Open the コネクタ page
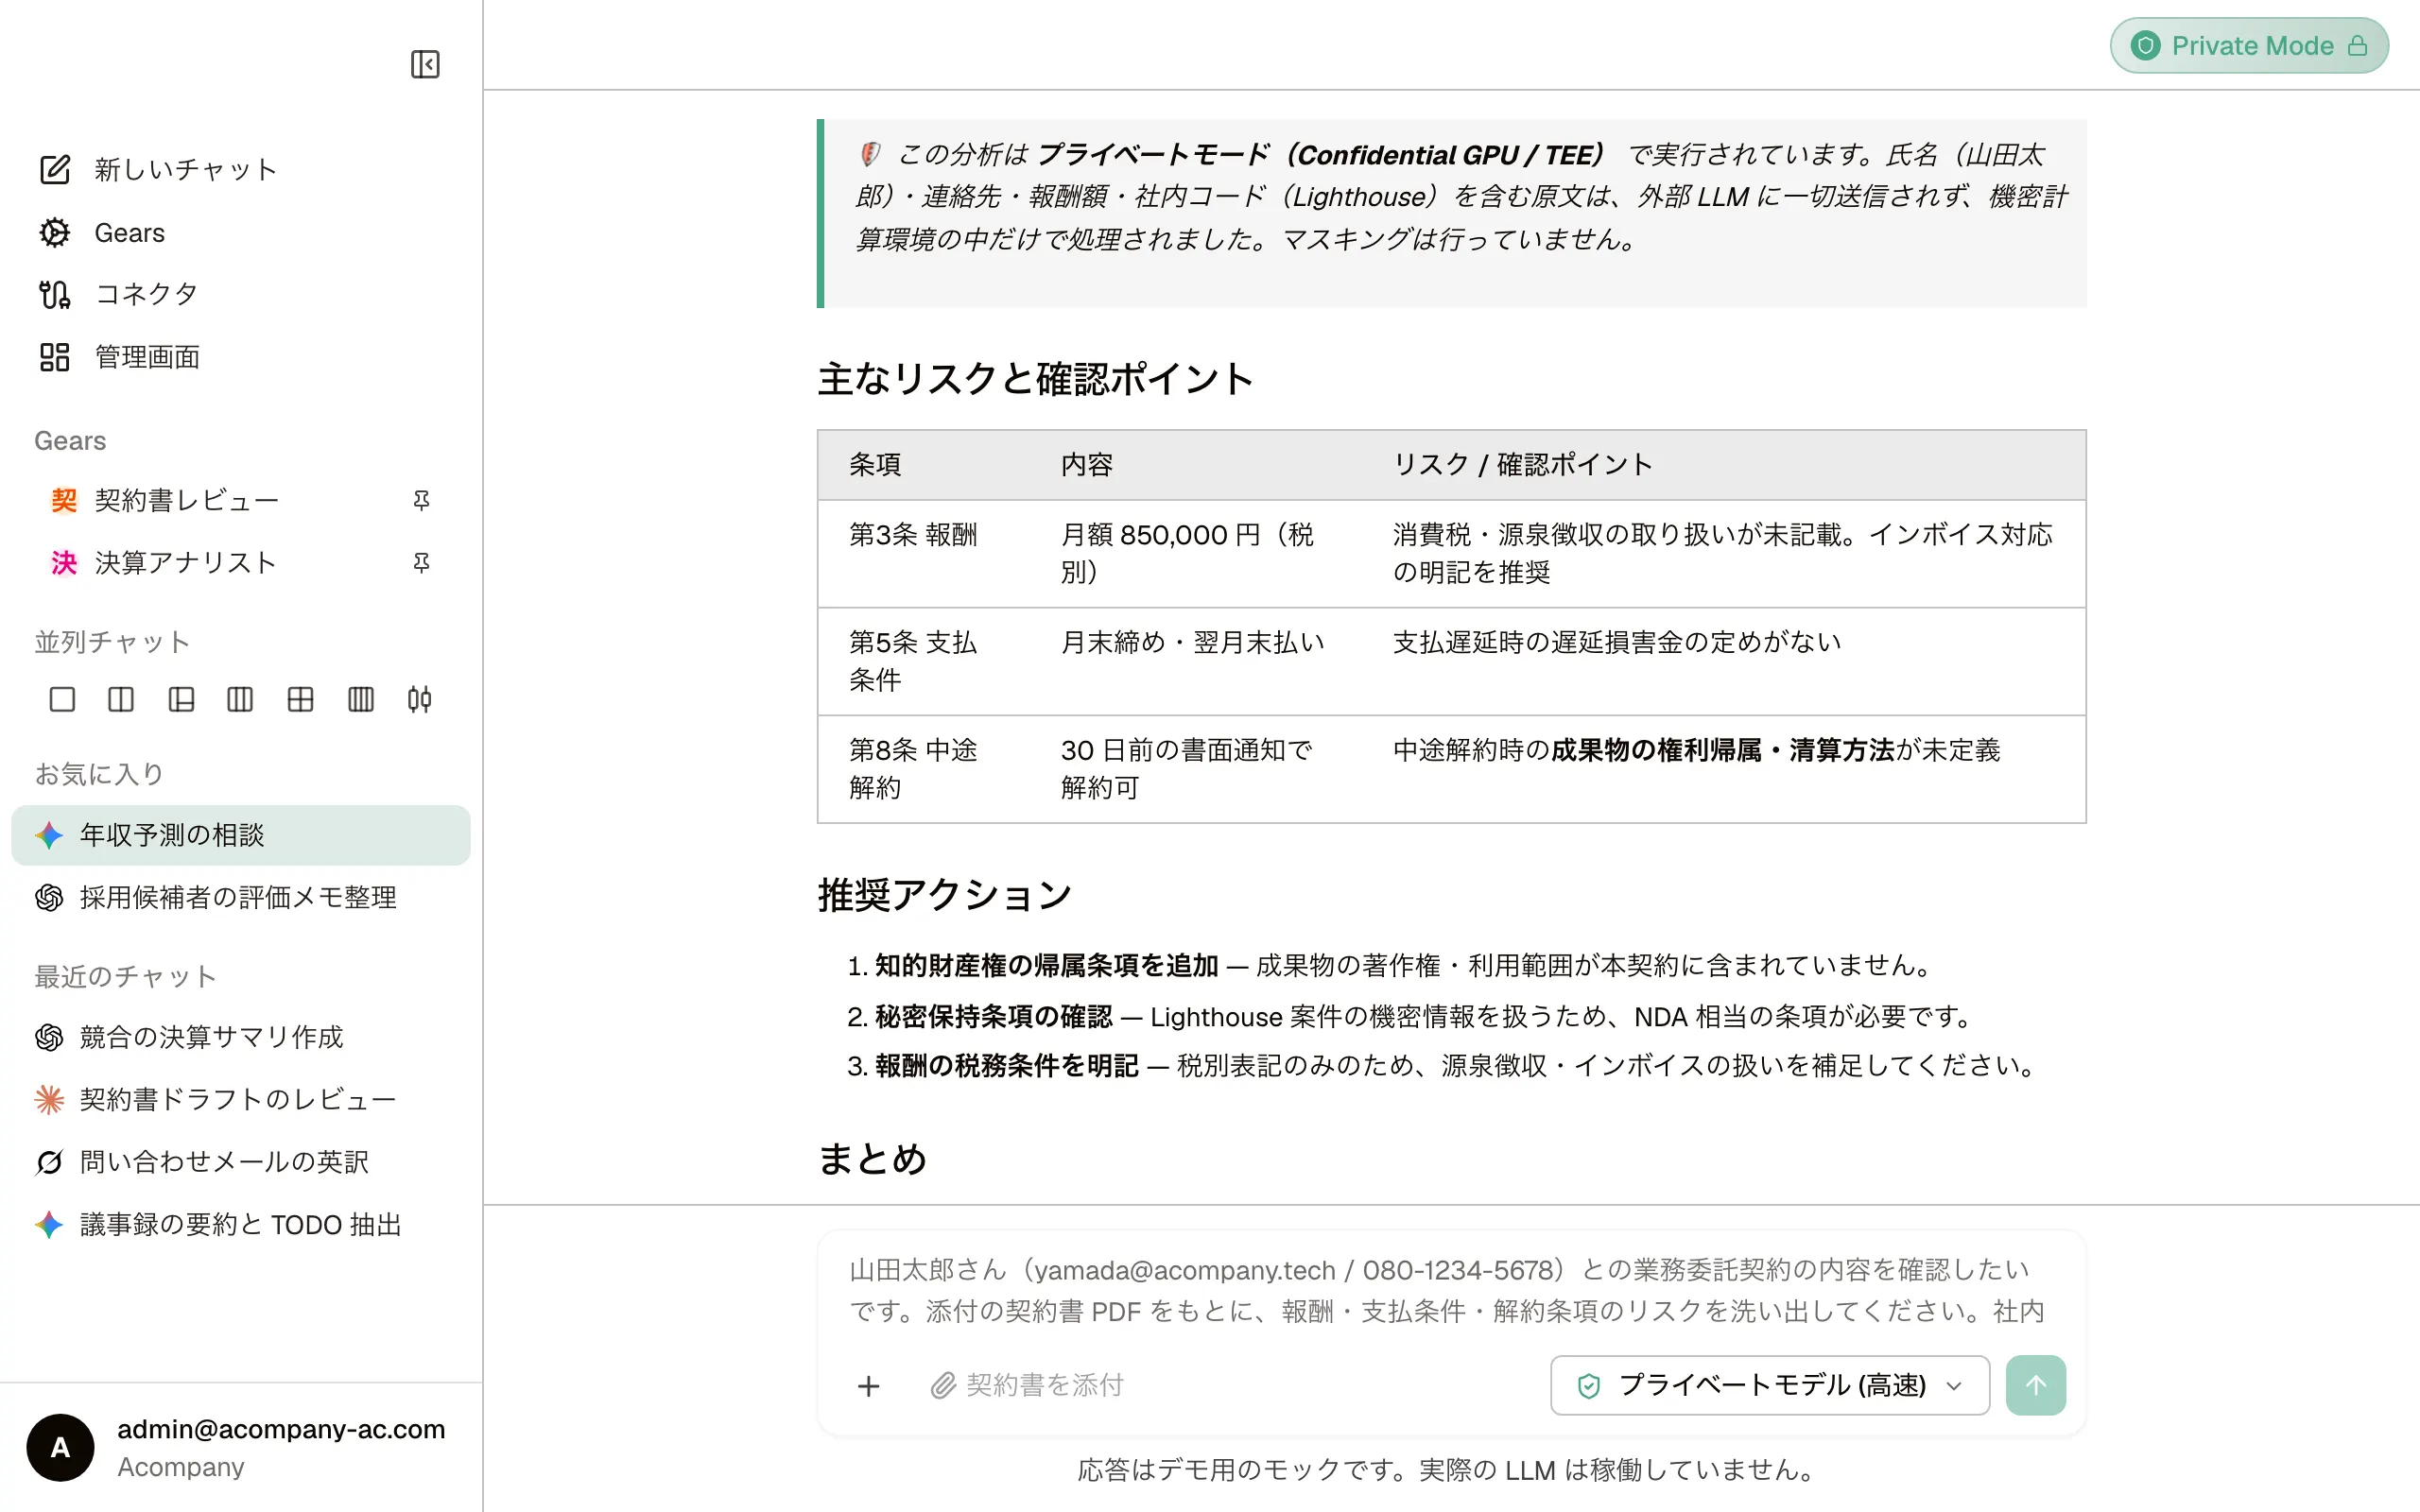This screenshot has width=2420, height=1512. [x=118, y=294]
